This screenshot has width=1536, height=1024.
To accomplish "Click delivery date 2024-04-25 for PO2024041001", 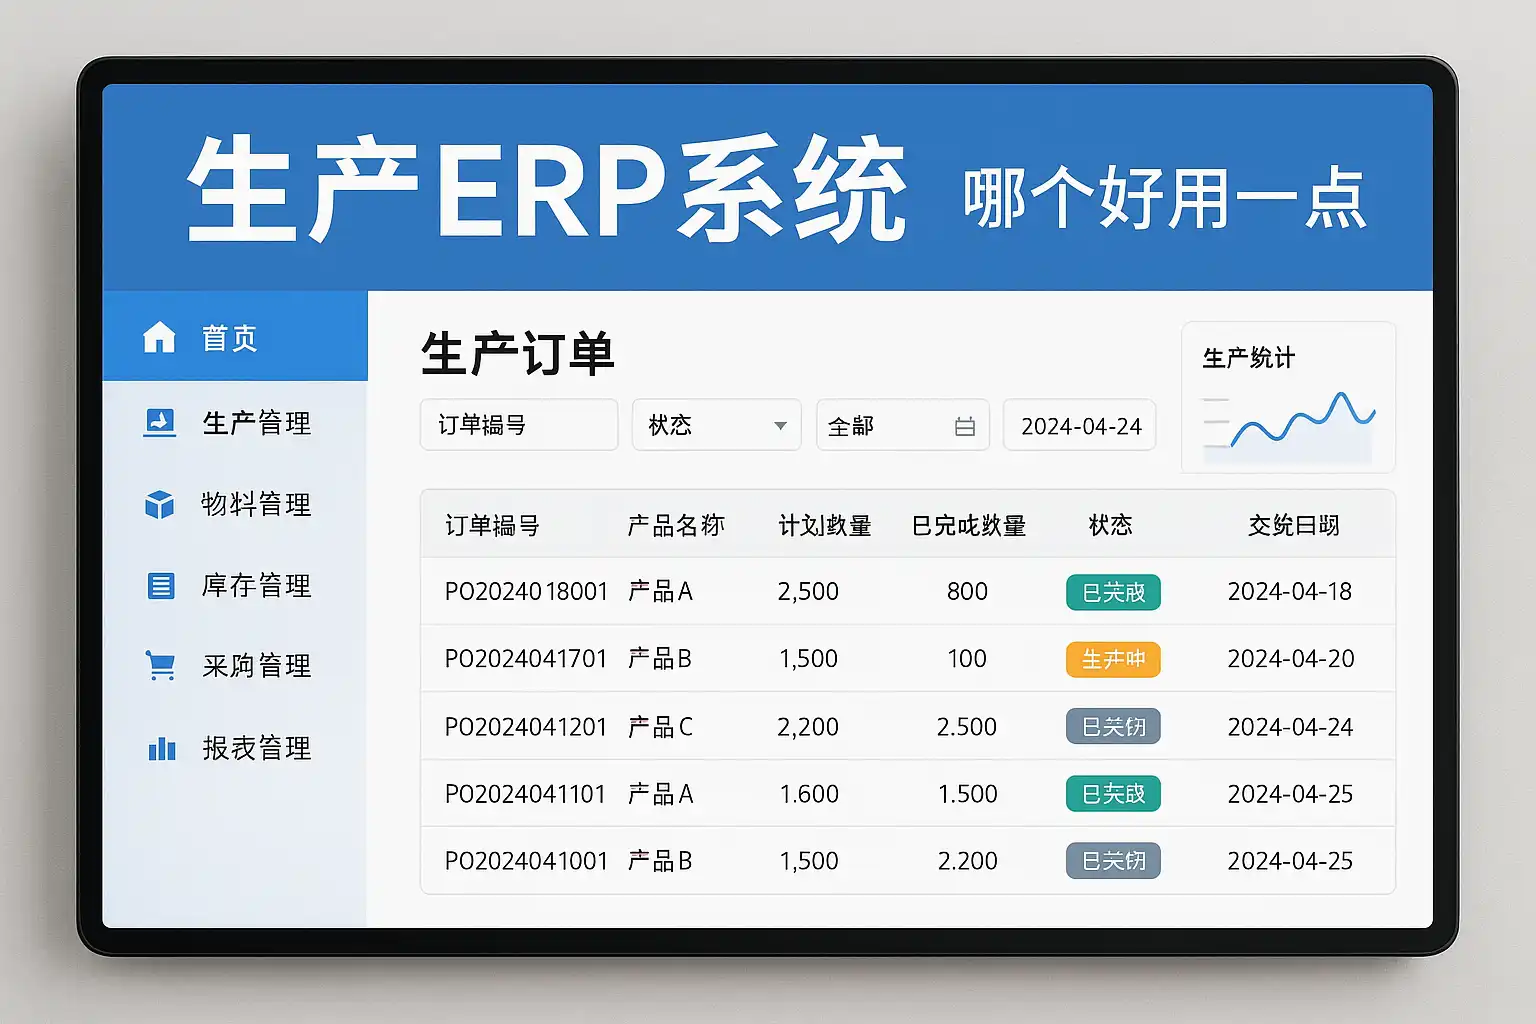I will [x=1290, y=860].
